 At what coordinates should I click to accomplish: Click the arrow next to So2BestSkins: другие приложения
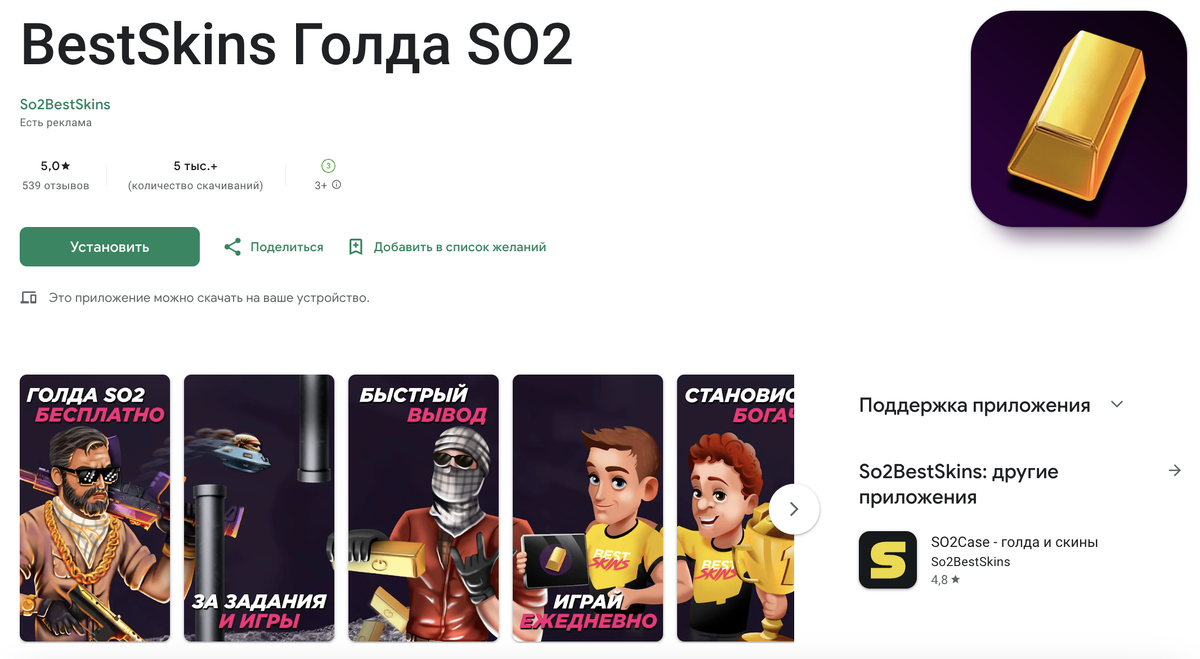(1175, 471)
